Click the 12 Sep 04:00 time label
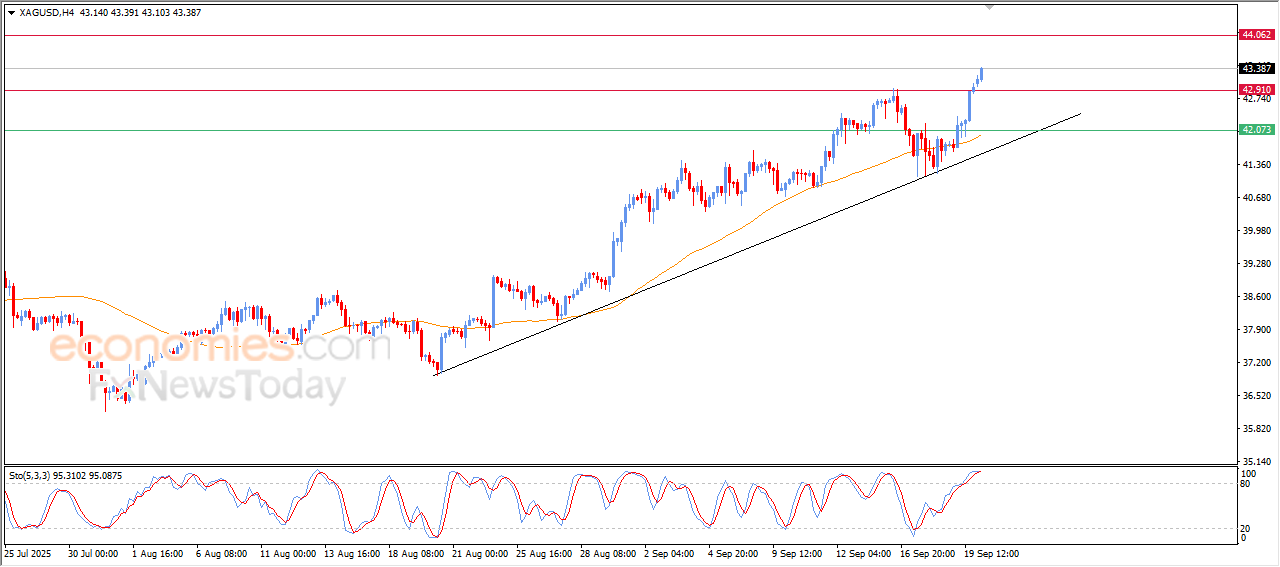Screen dimensions: 1280x567 pyautogui.click(x=863, y=552)
